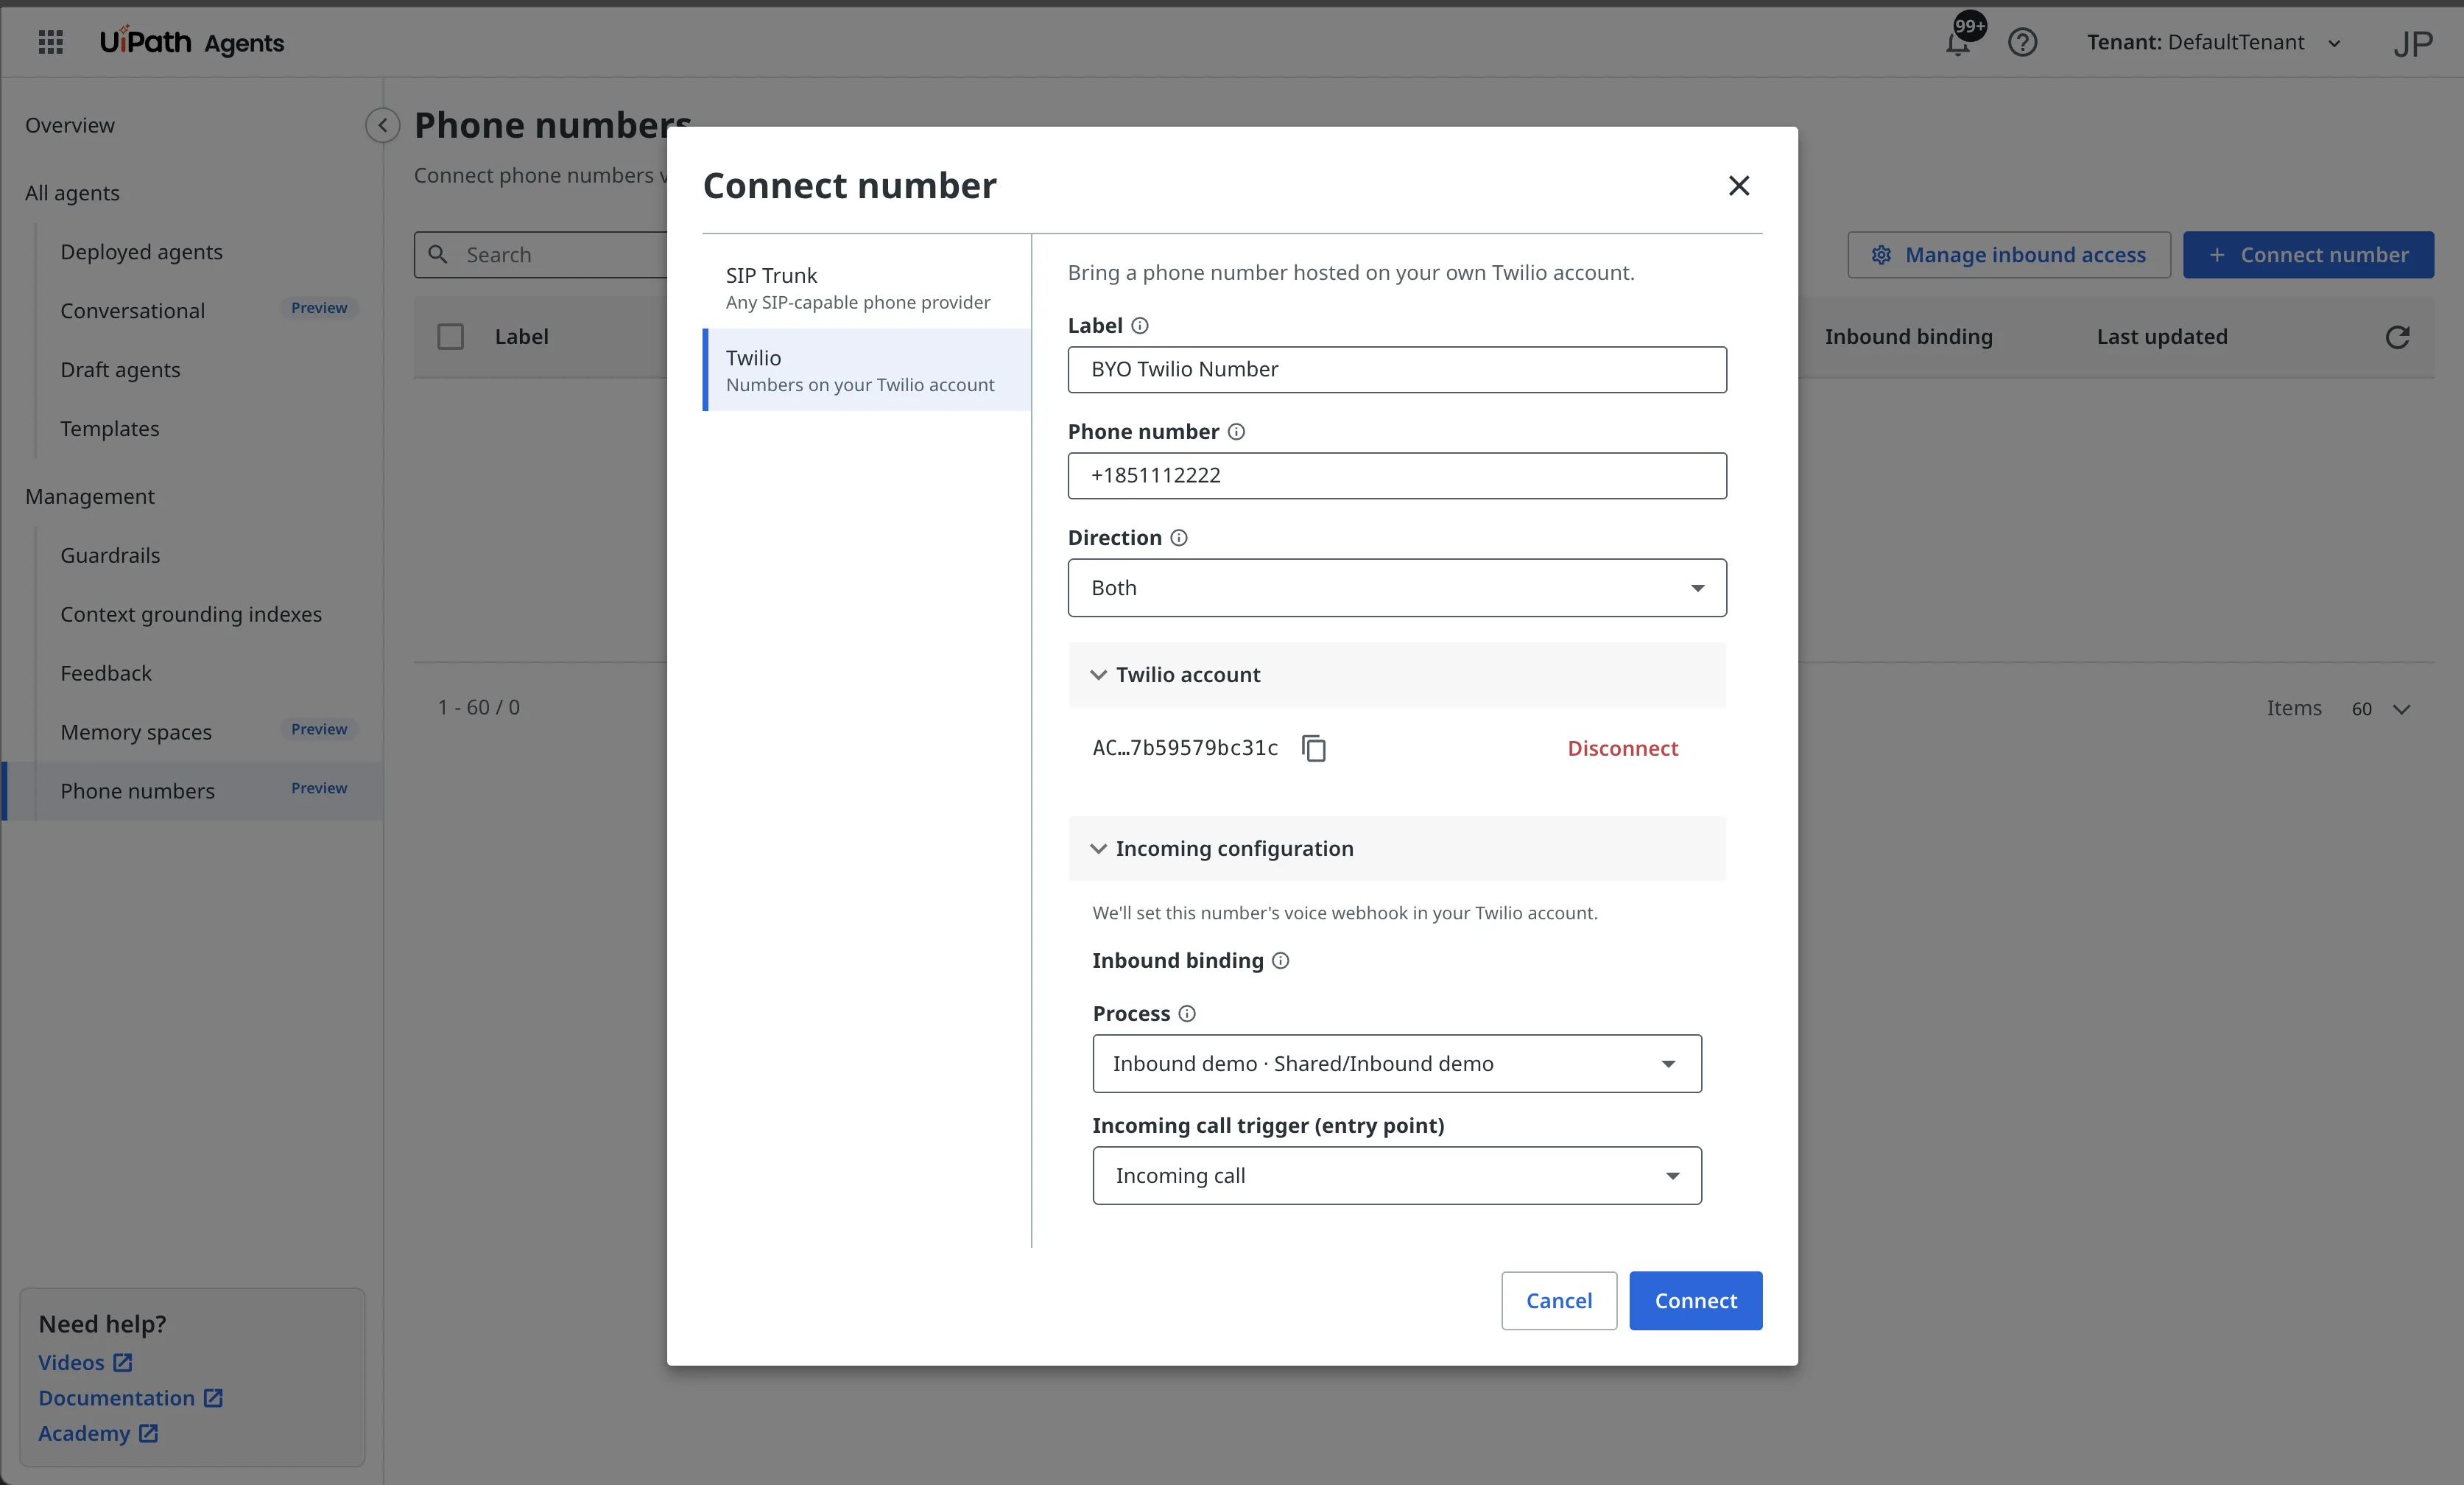The image size is (2464, 1485).
Task: Go to Overview in sidebar
Action: [70, 125]
